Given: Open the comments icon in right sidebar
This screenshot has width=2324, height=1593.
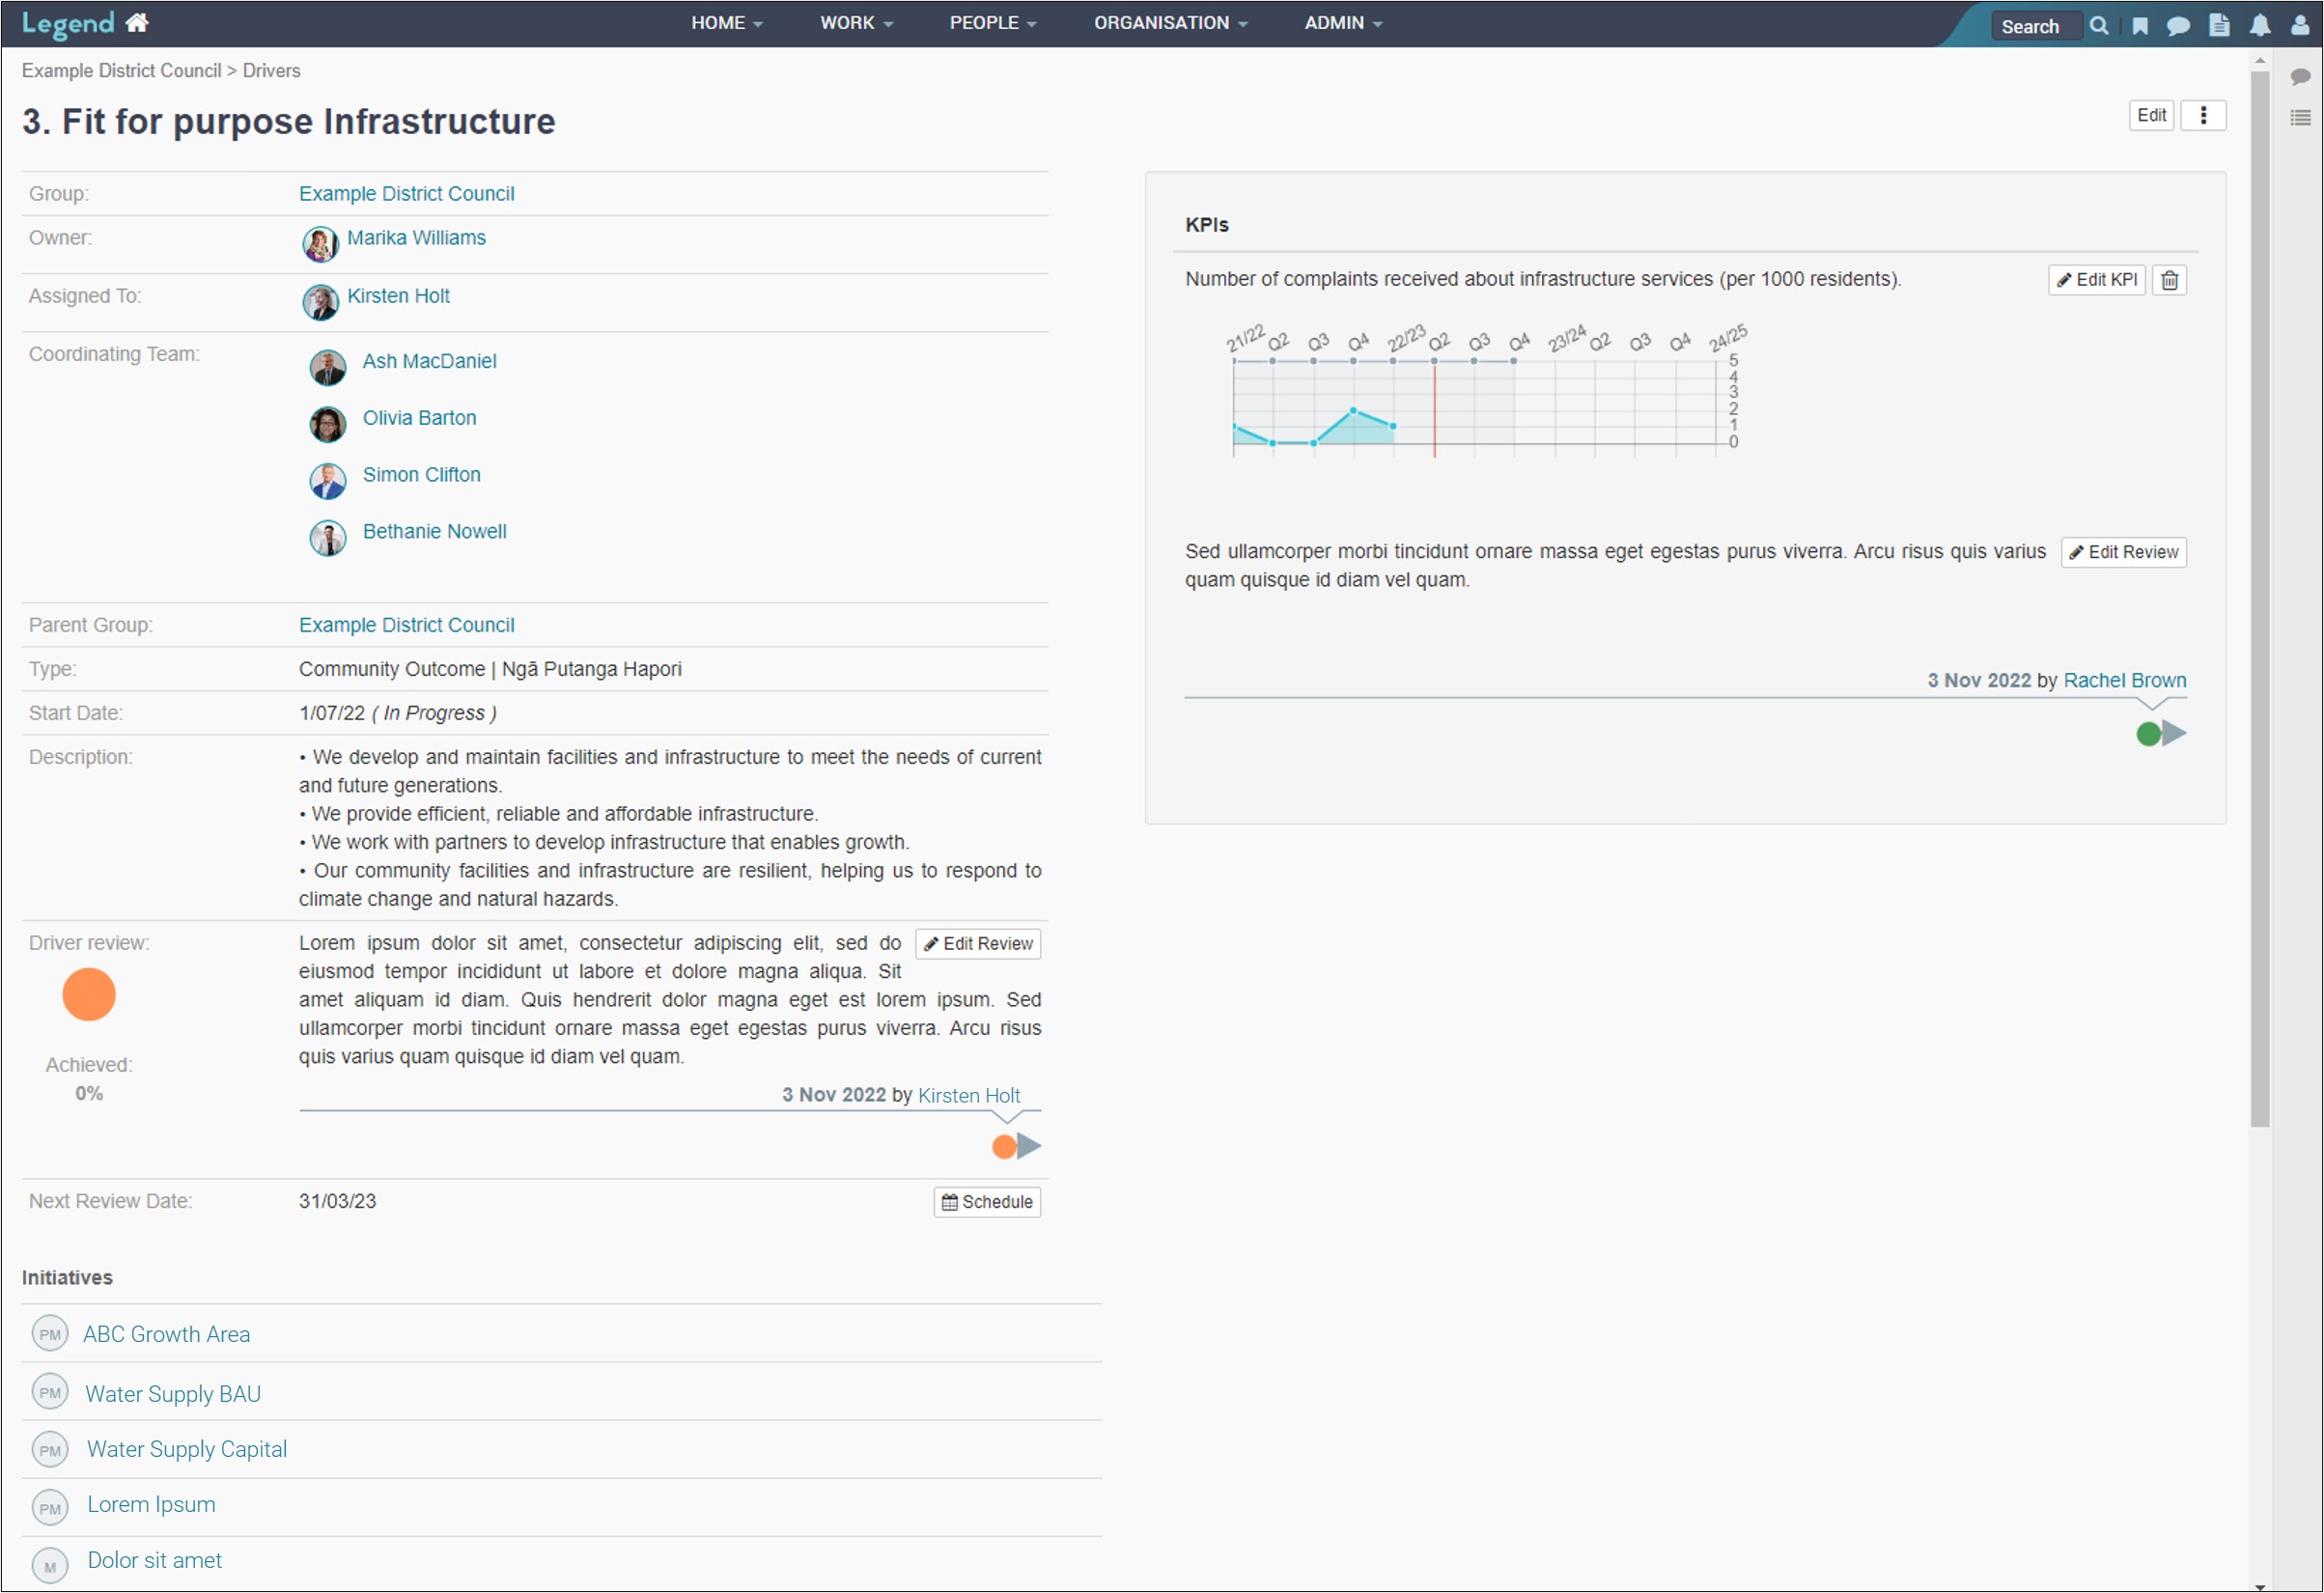Looking at the screenshot, I should click(x=2300, y=77).
